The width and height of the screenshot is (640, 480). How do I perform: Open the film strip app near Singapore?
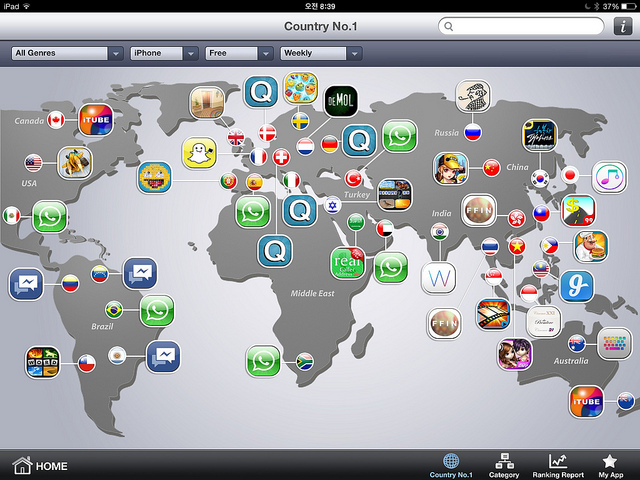pyautogui.click(x=493, y=314)
